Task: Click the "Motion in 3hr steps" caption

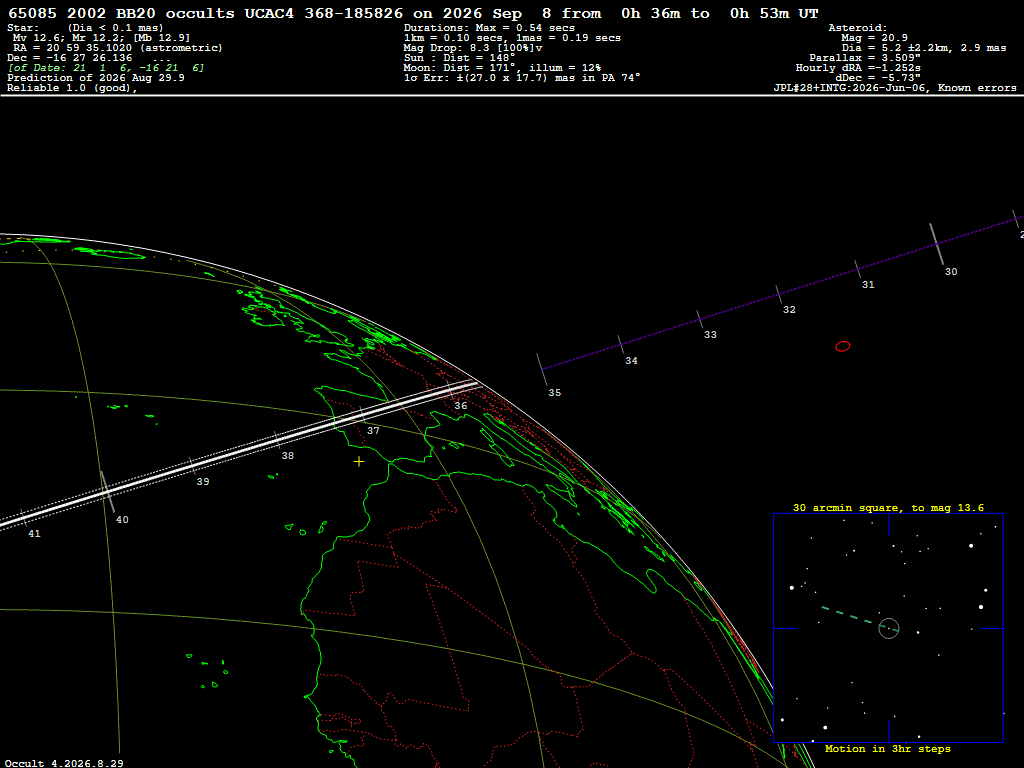Action: [x=888, y=748]
